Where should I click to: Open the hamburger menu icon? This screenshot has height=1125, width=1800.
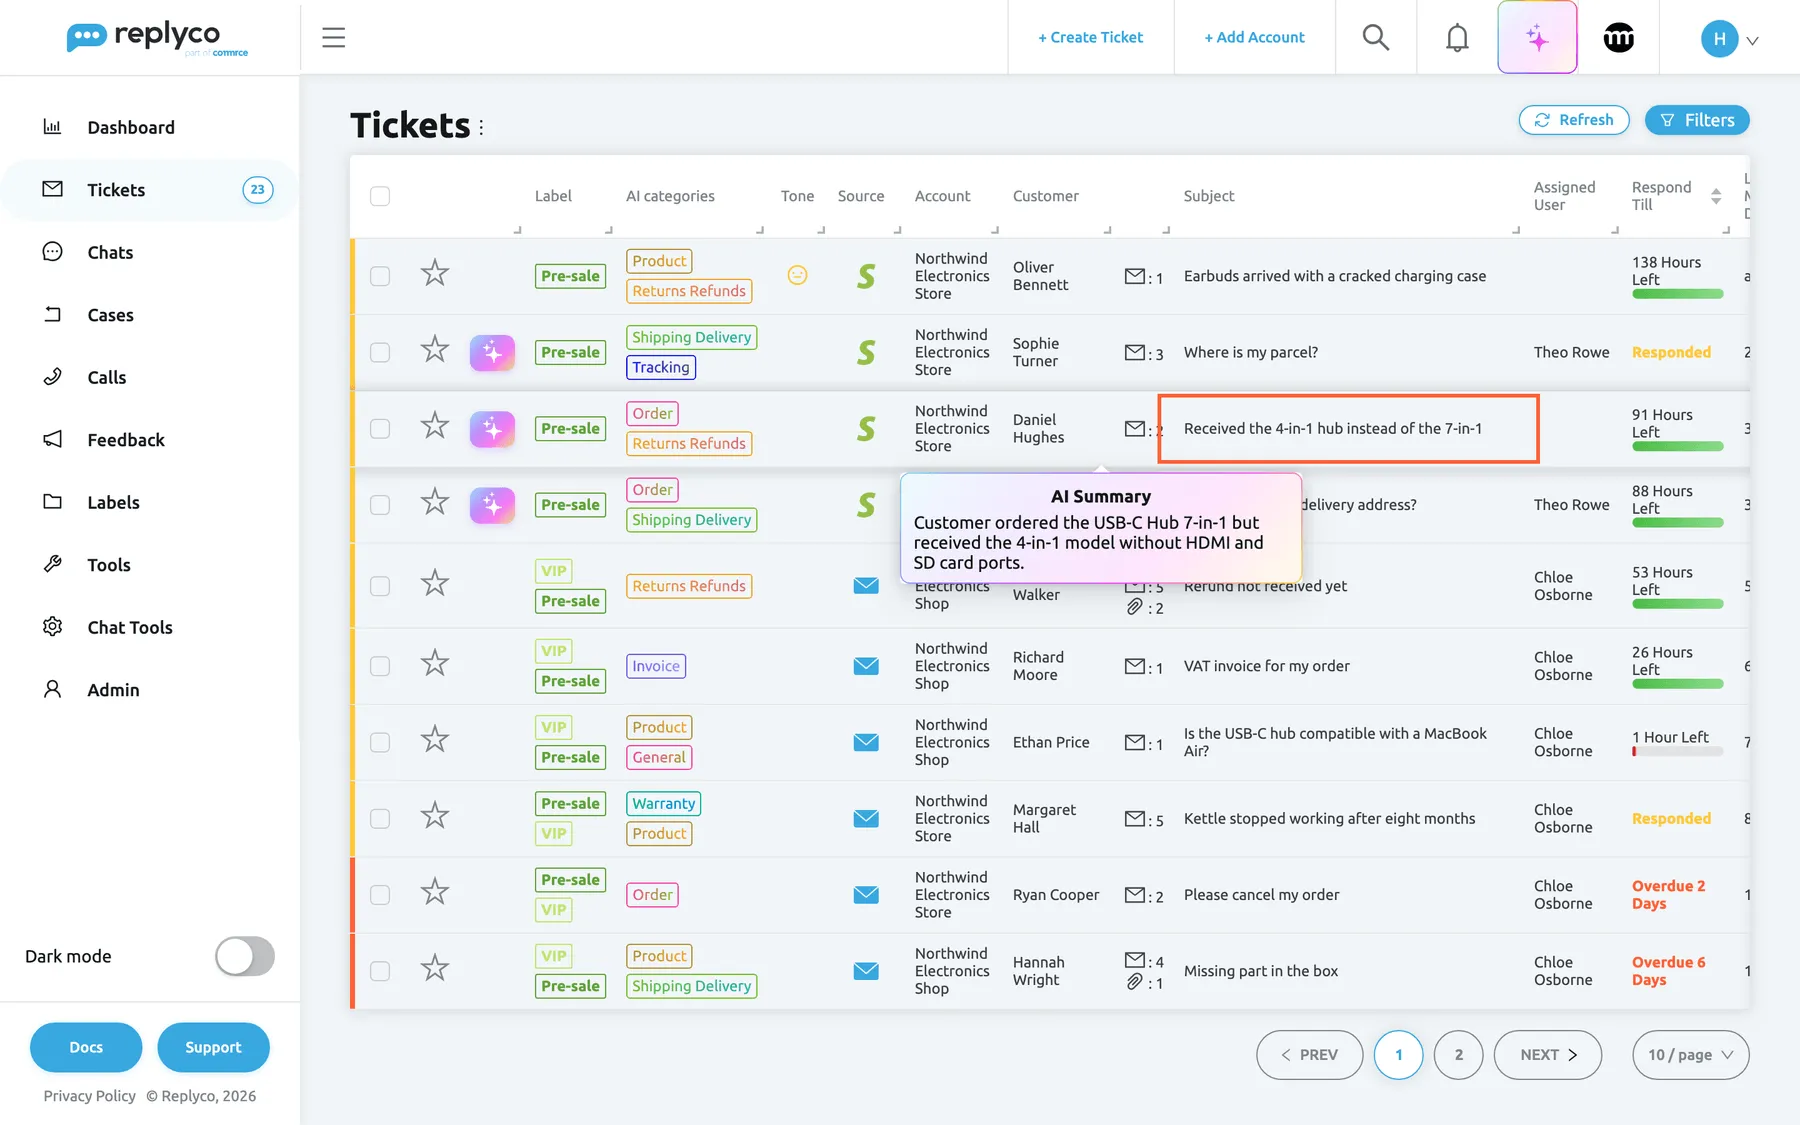(x=334, y=38)
